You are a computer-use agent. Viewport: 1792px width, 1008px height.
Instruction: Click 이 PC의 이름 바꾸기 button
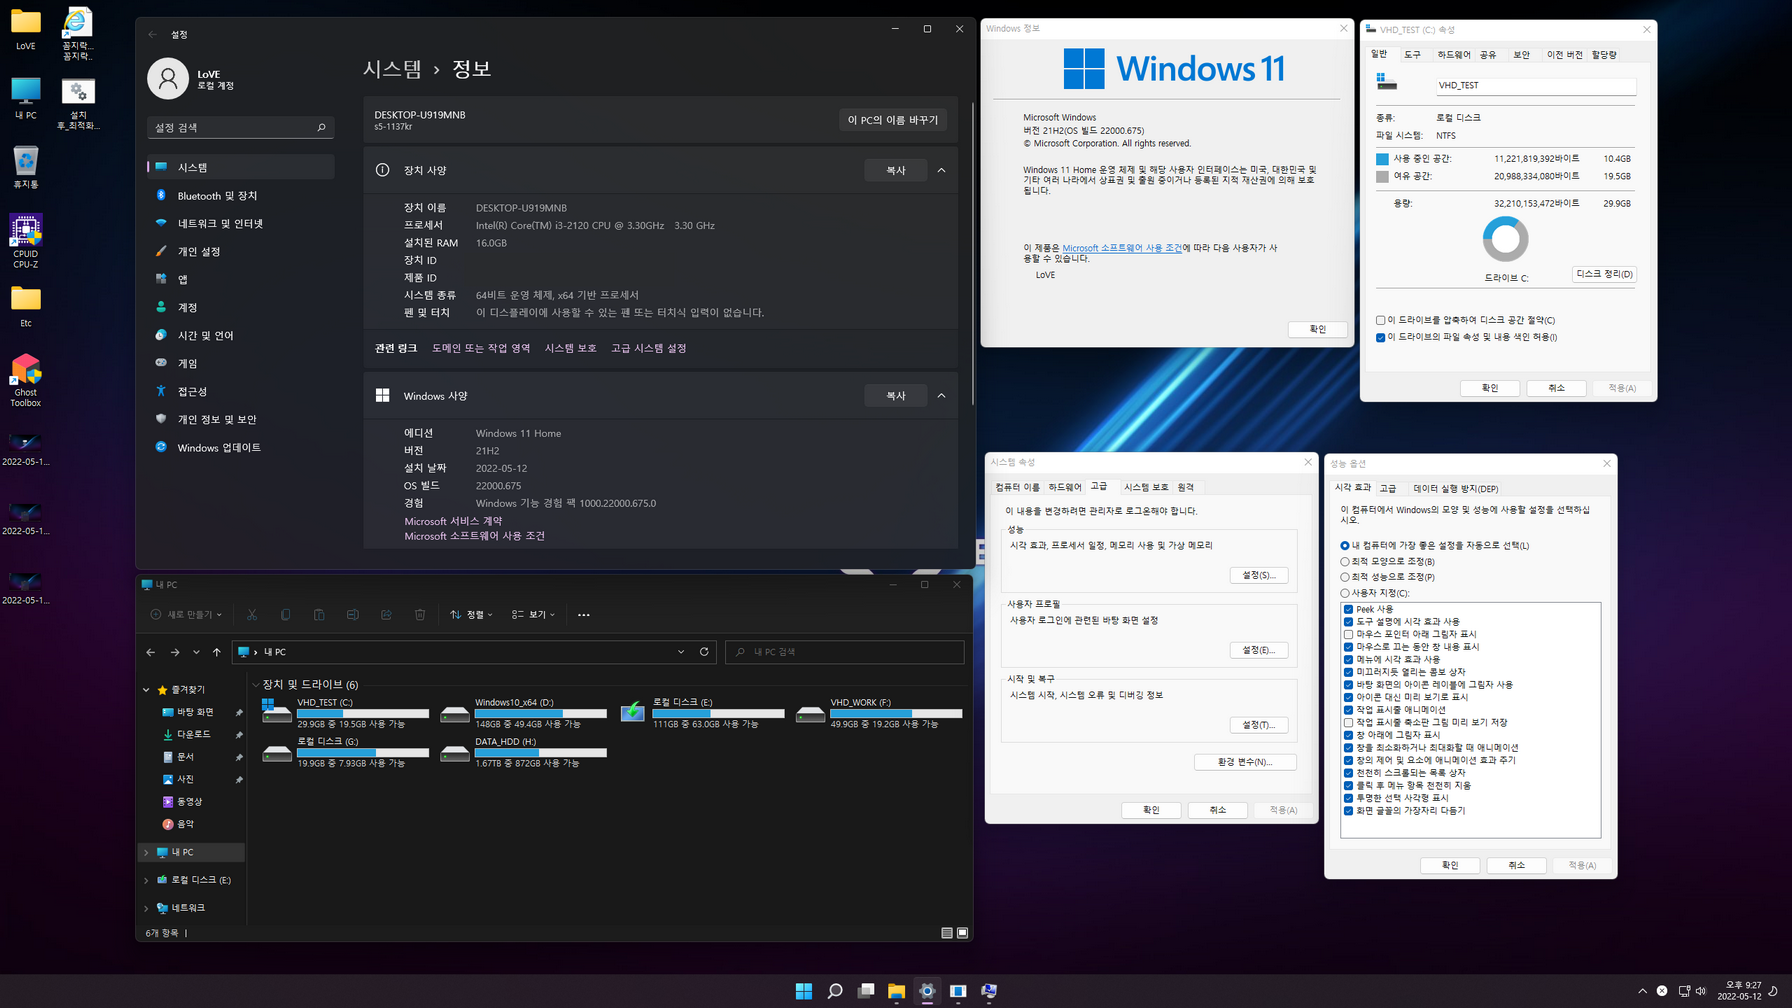pyautogui.click(x=893, y=120)
